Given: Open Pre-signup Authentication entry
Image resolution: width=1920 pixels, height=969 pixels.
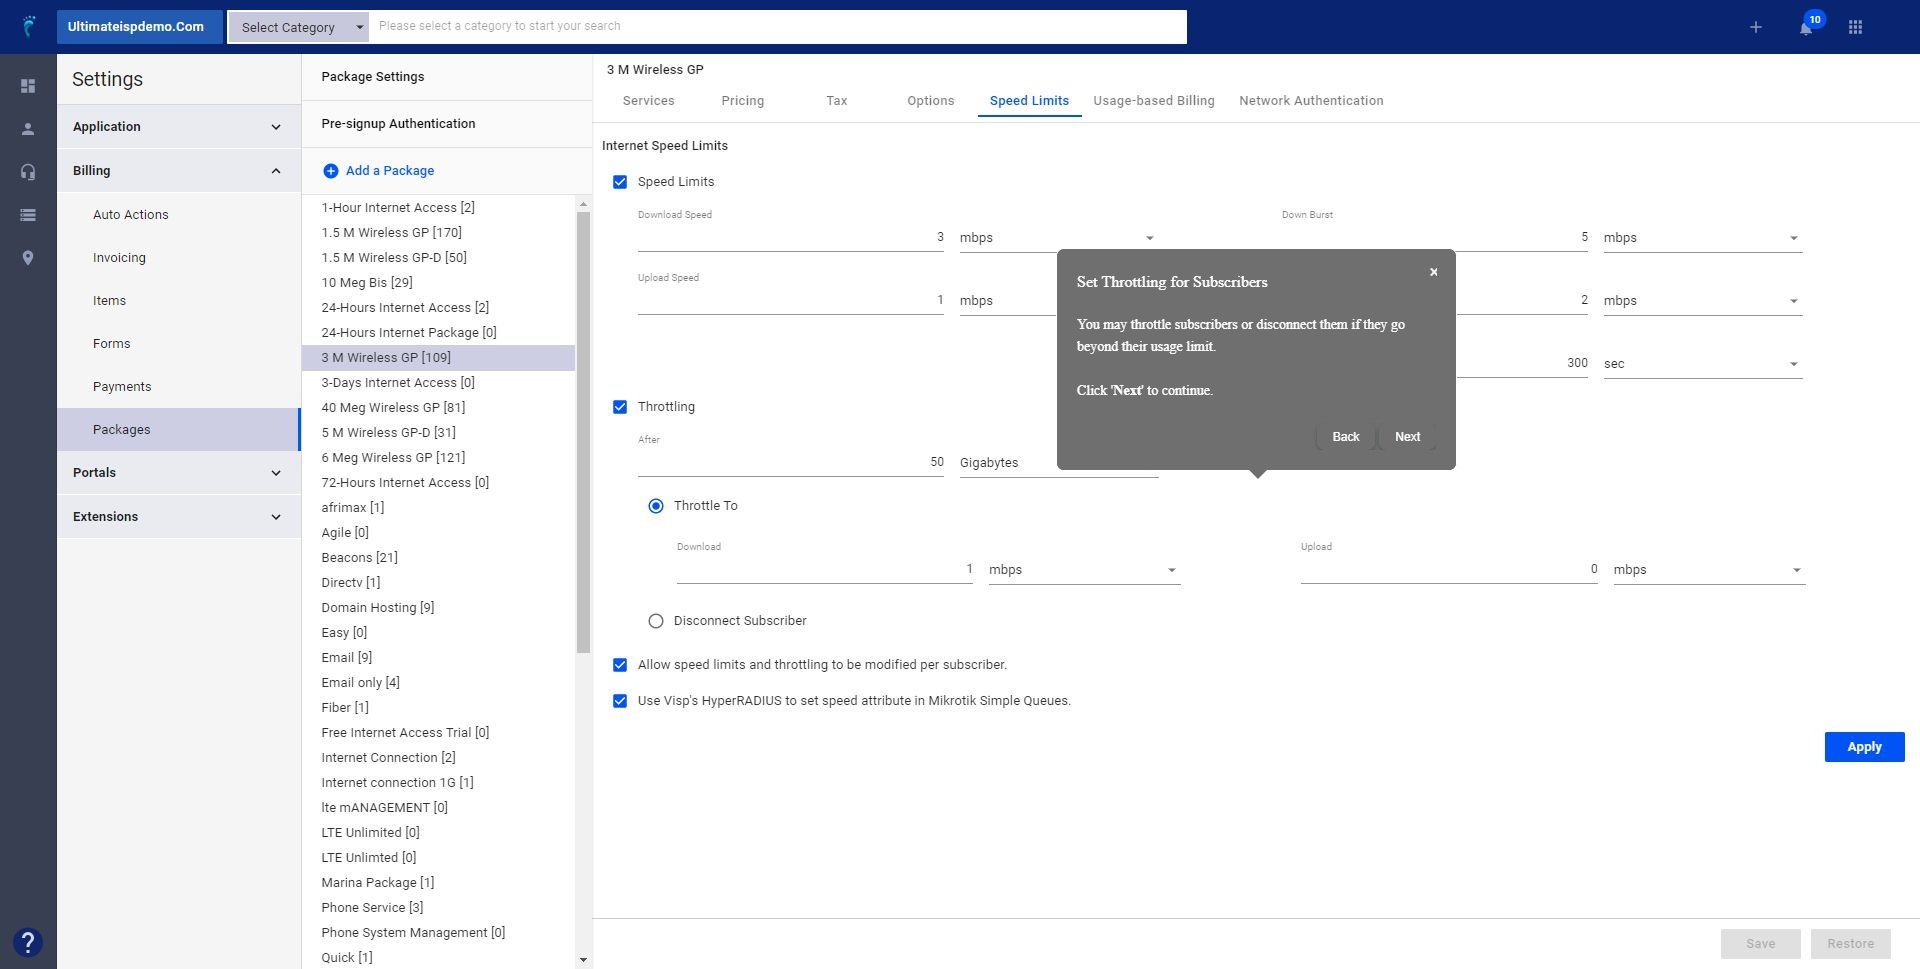Looking at the screenshot, I should (446, 124).
